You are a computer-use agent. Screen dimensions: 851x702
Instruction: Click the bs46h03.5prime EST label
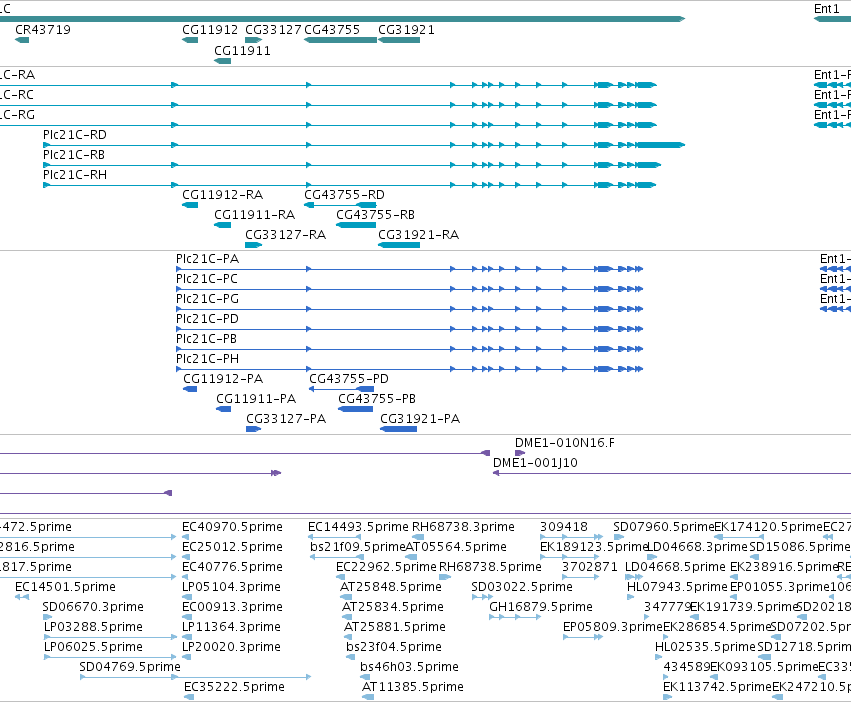(410, 667)
